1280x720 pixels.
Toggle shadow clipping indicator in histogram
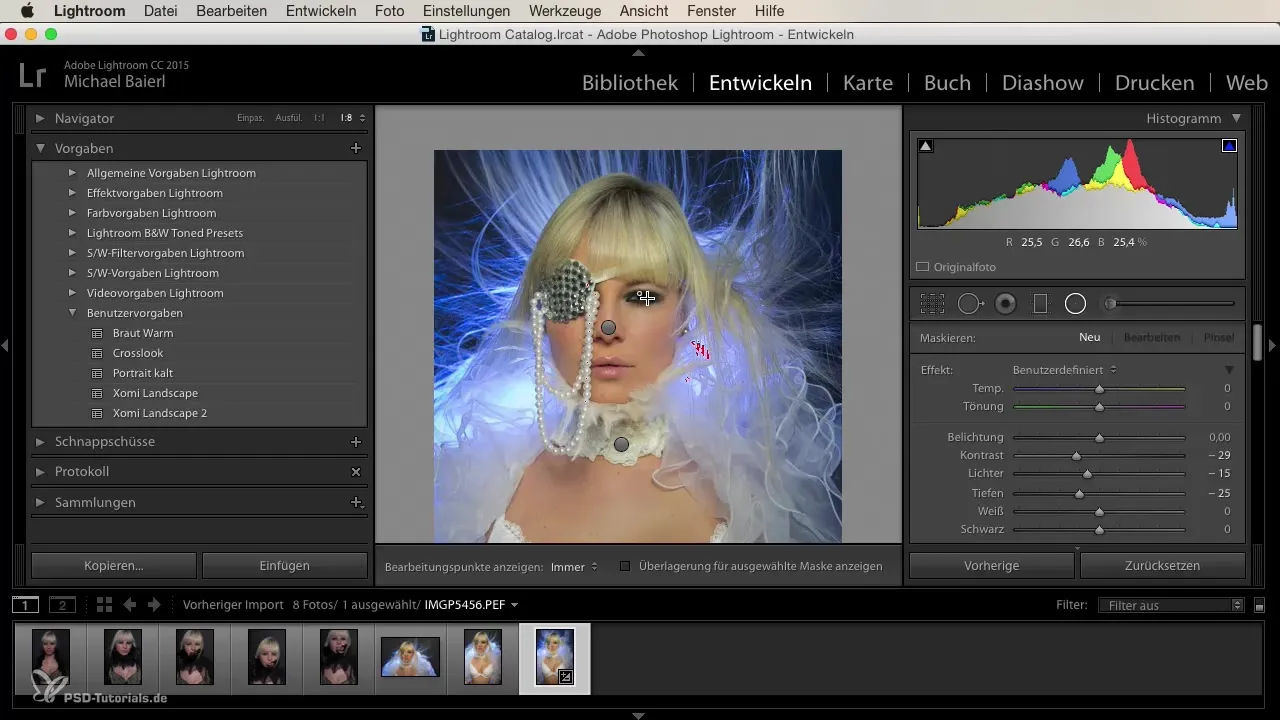925,146
